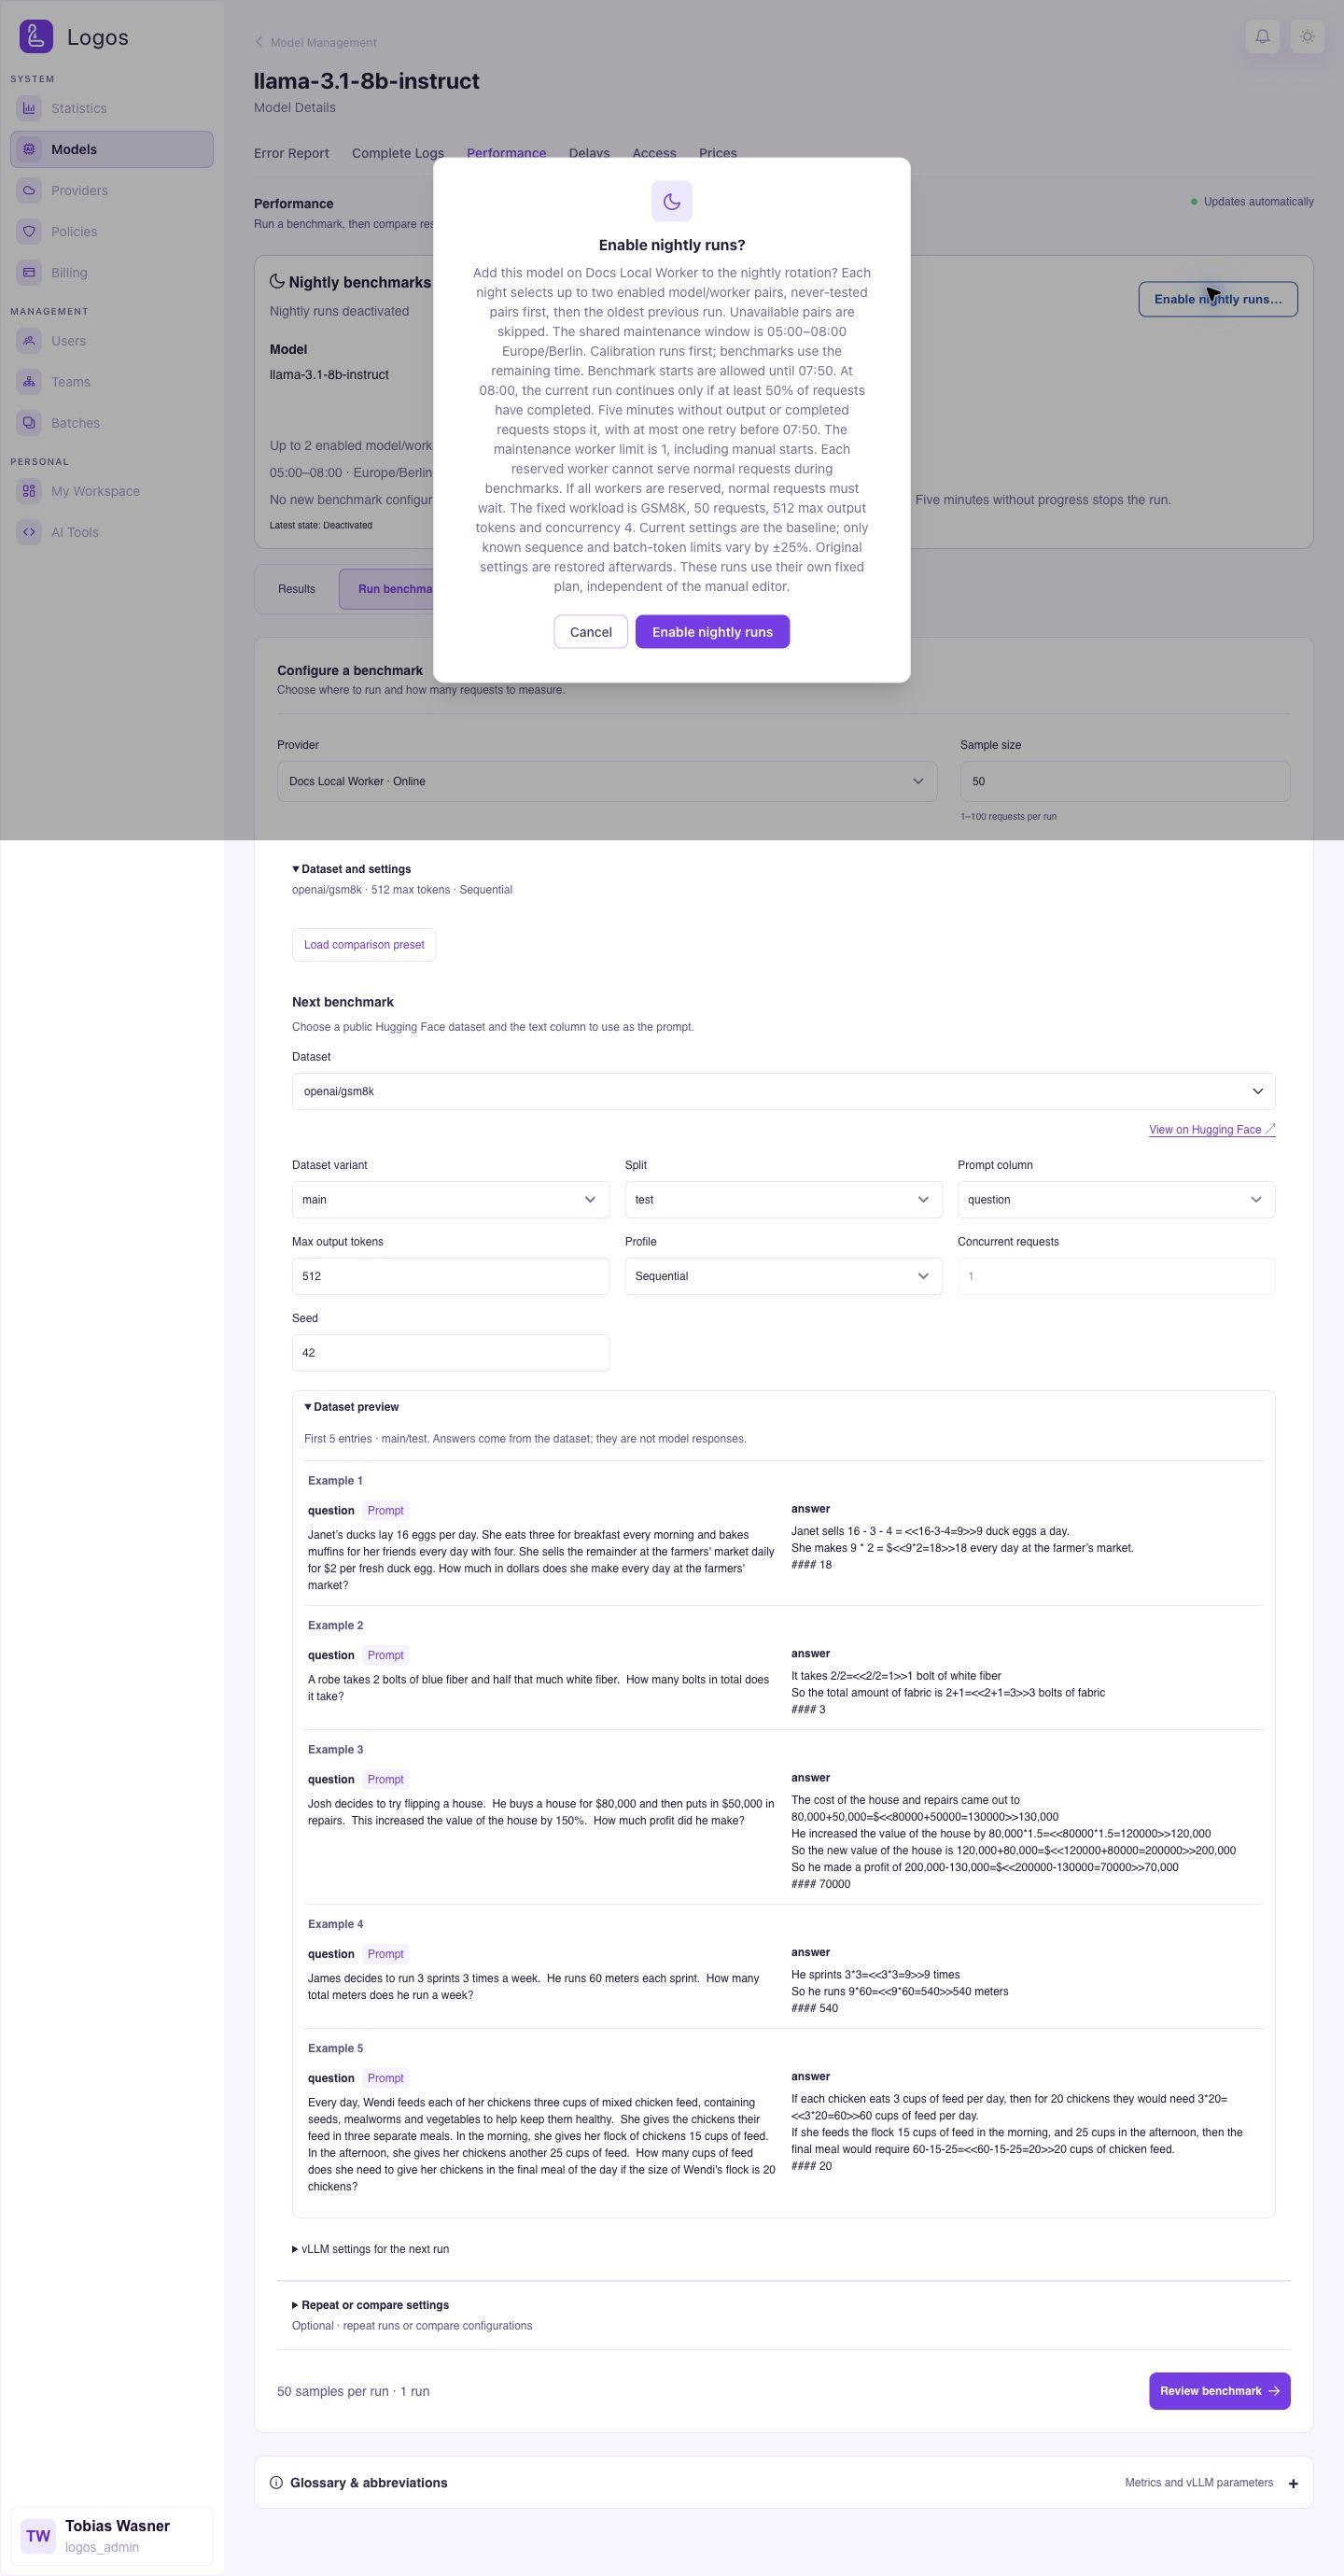Open Policies via its shield icon
Viewport: 1344px width, 2576px height.
pos(29,231)
